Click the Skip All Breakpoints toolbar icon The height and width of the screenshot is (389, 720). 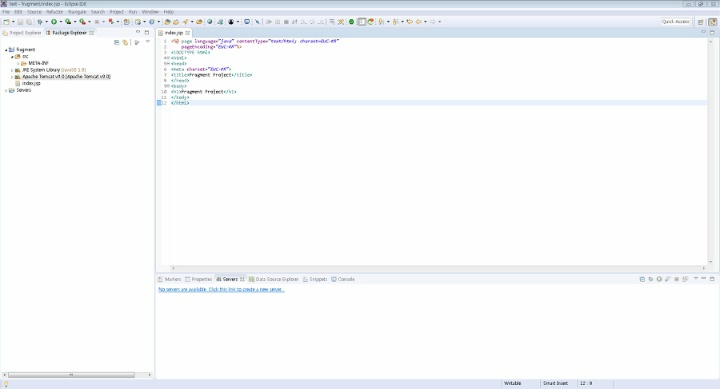(x=258, y=22)
